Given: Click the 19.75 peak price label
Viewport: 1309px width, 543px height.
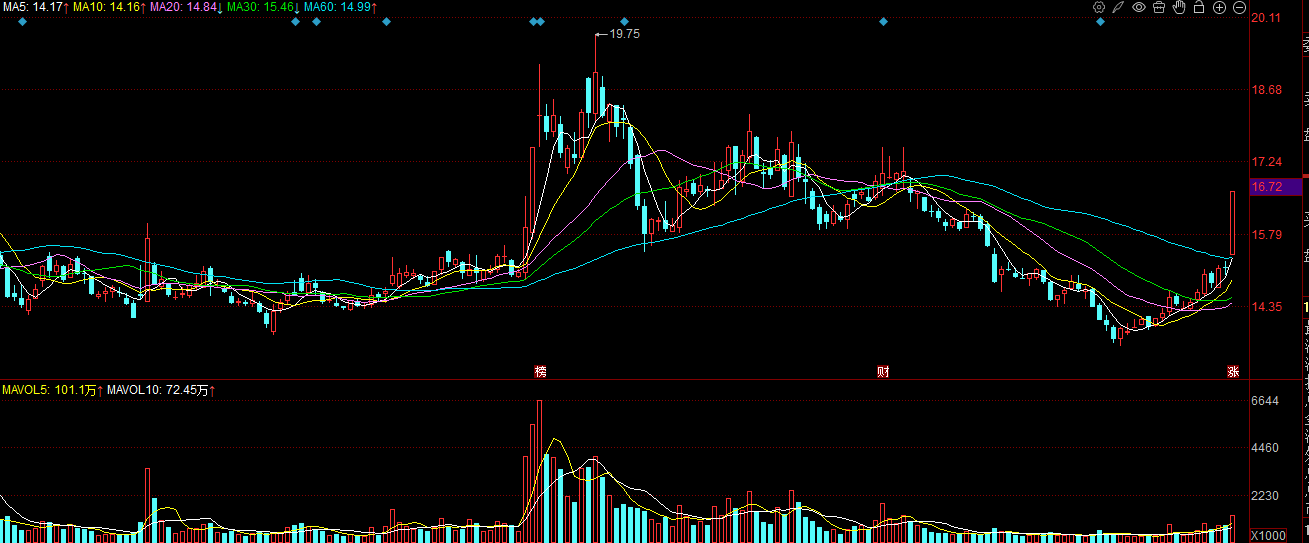Looking at the screenshot, I should (x=624, y=34).
